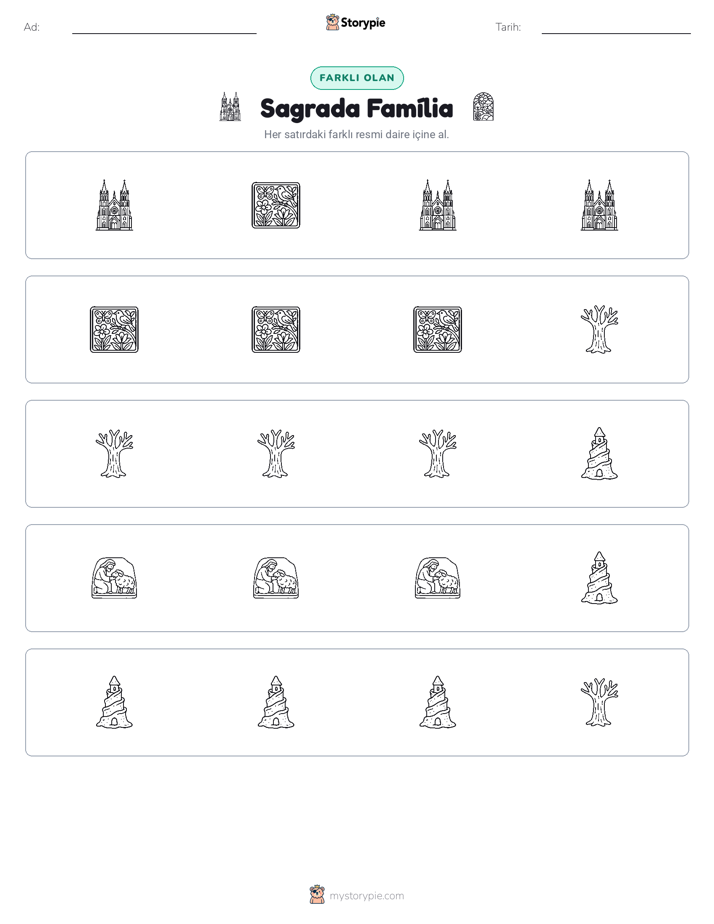Click the cathedral icon beside the title
The height and width of the screenshot is (924, 714).
pyautogui.click(x=230, y=107)
